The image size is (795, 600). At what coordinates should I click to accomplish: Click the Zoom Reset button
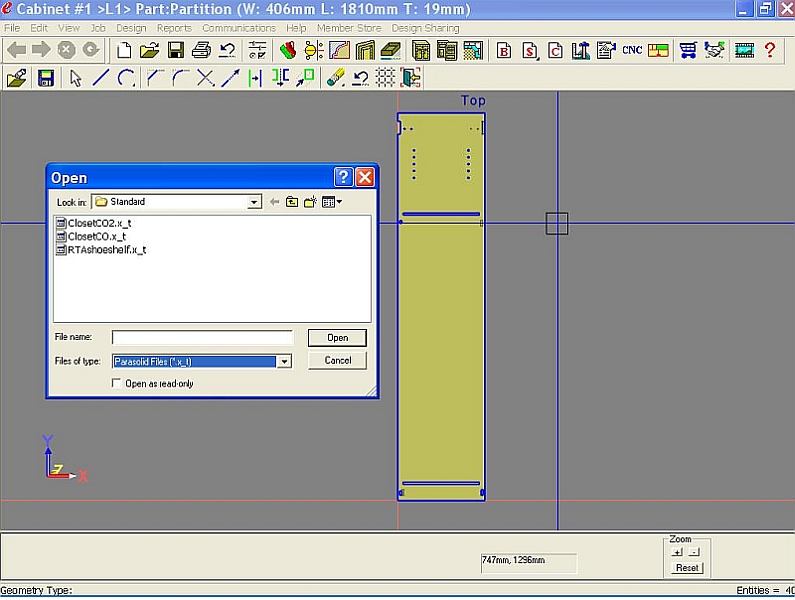(x=687, y=568)
